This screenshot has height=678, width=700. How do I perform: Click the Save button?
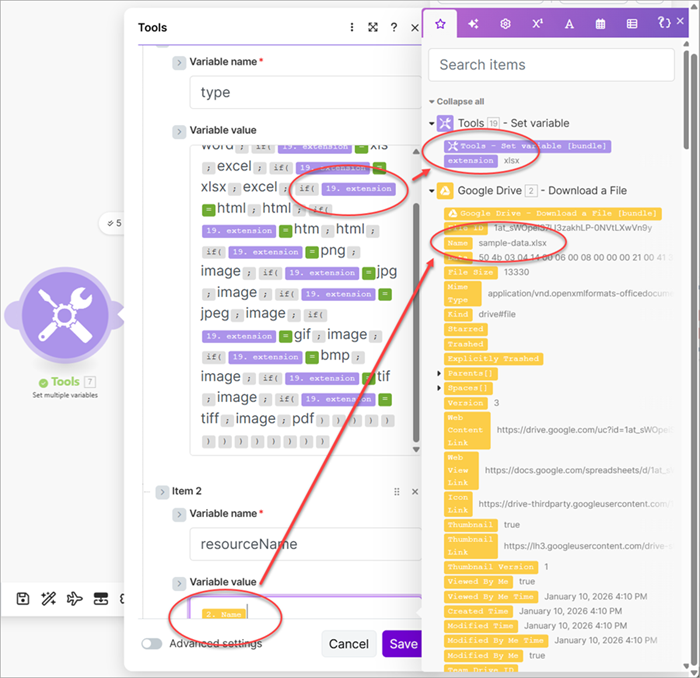tap(402, 644)
